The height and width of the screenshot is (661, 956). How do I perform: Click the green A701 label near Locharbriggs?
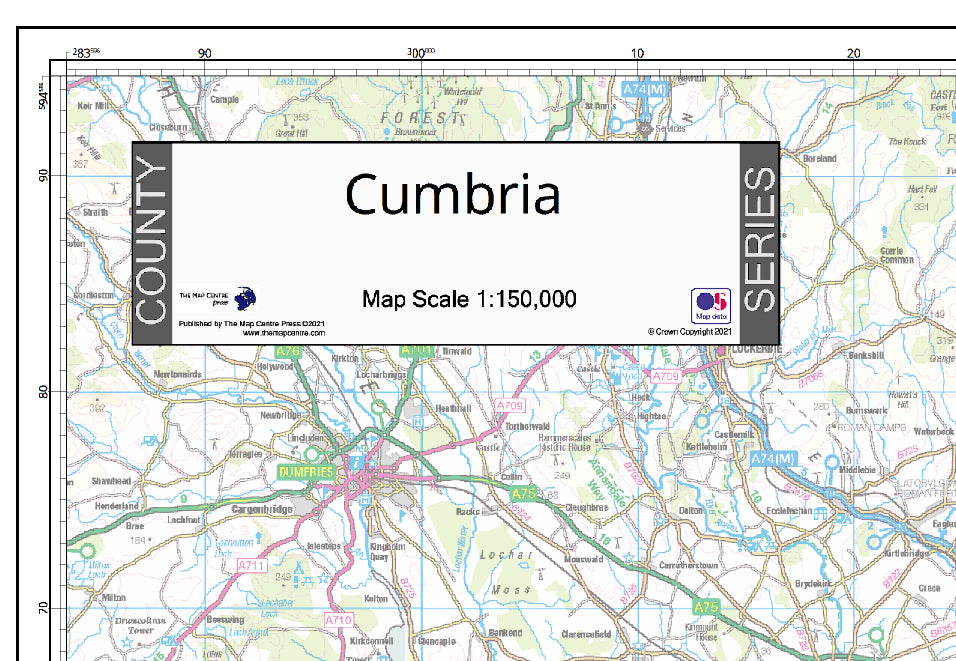click(x=416, y=351)
